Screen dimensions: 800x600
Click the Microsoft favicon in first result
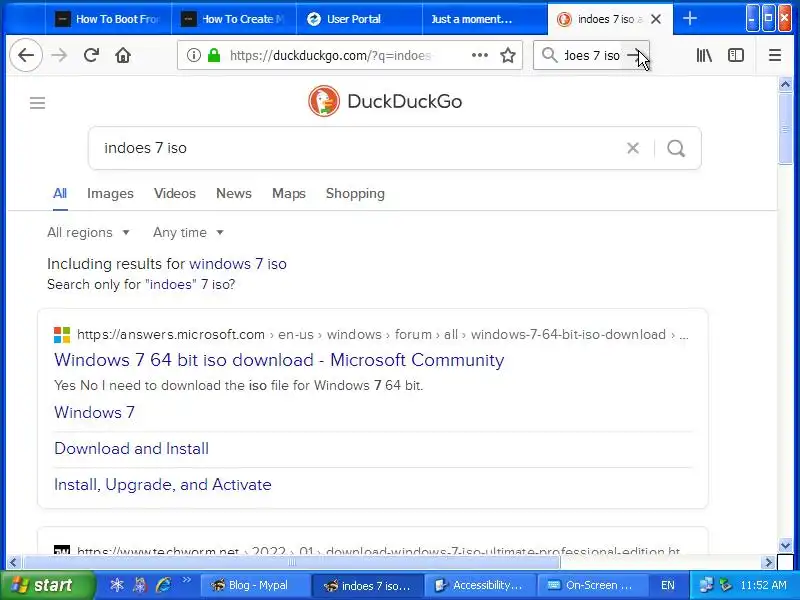tap(62, 335)
